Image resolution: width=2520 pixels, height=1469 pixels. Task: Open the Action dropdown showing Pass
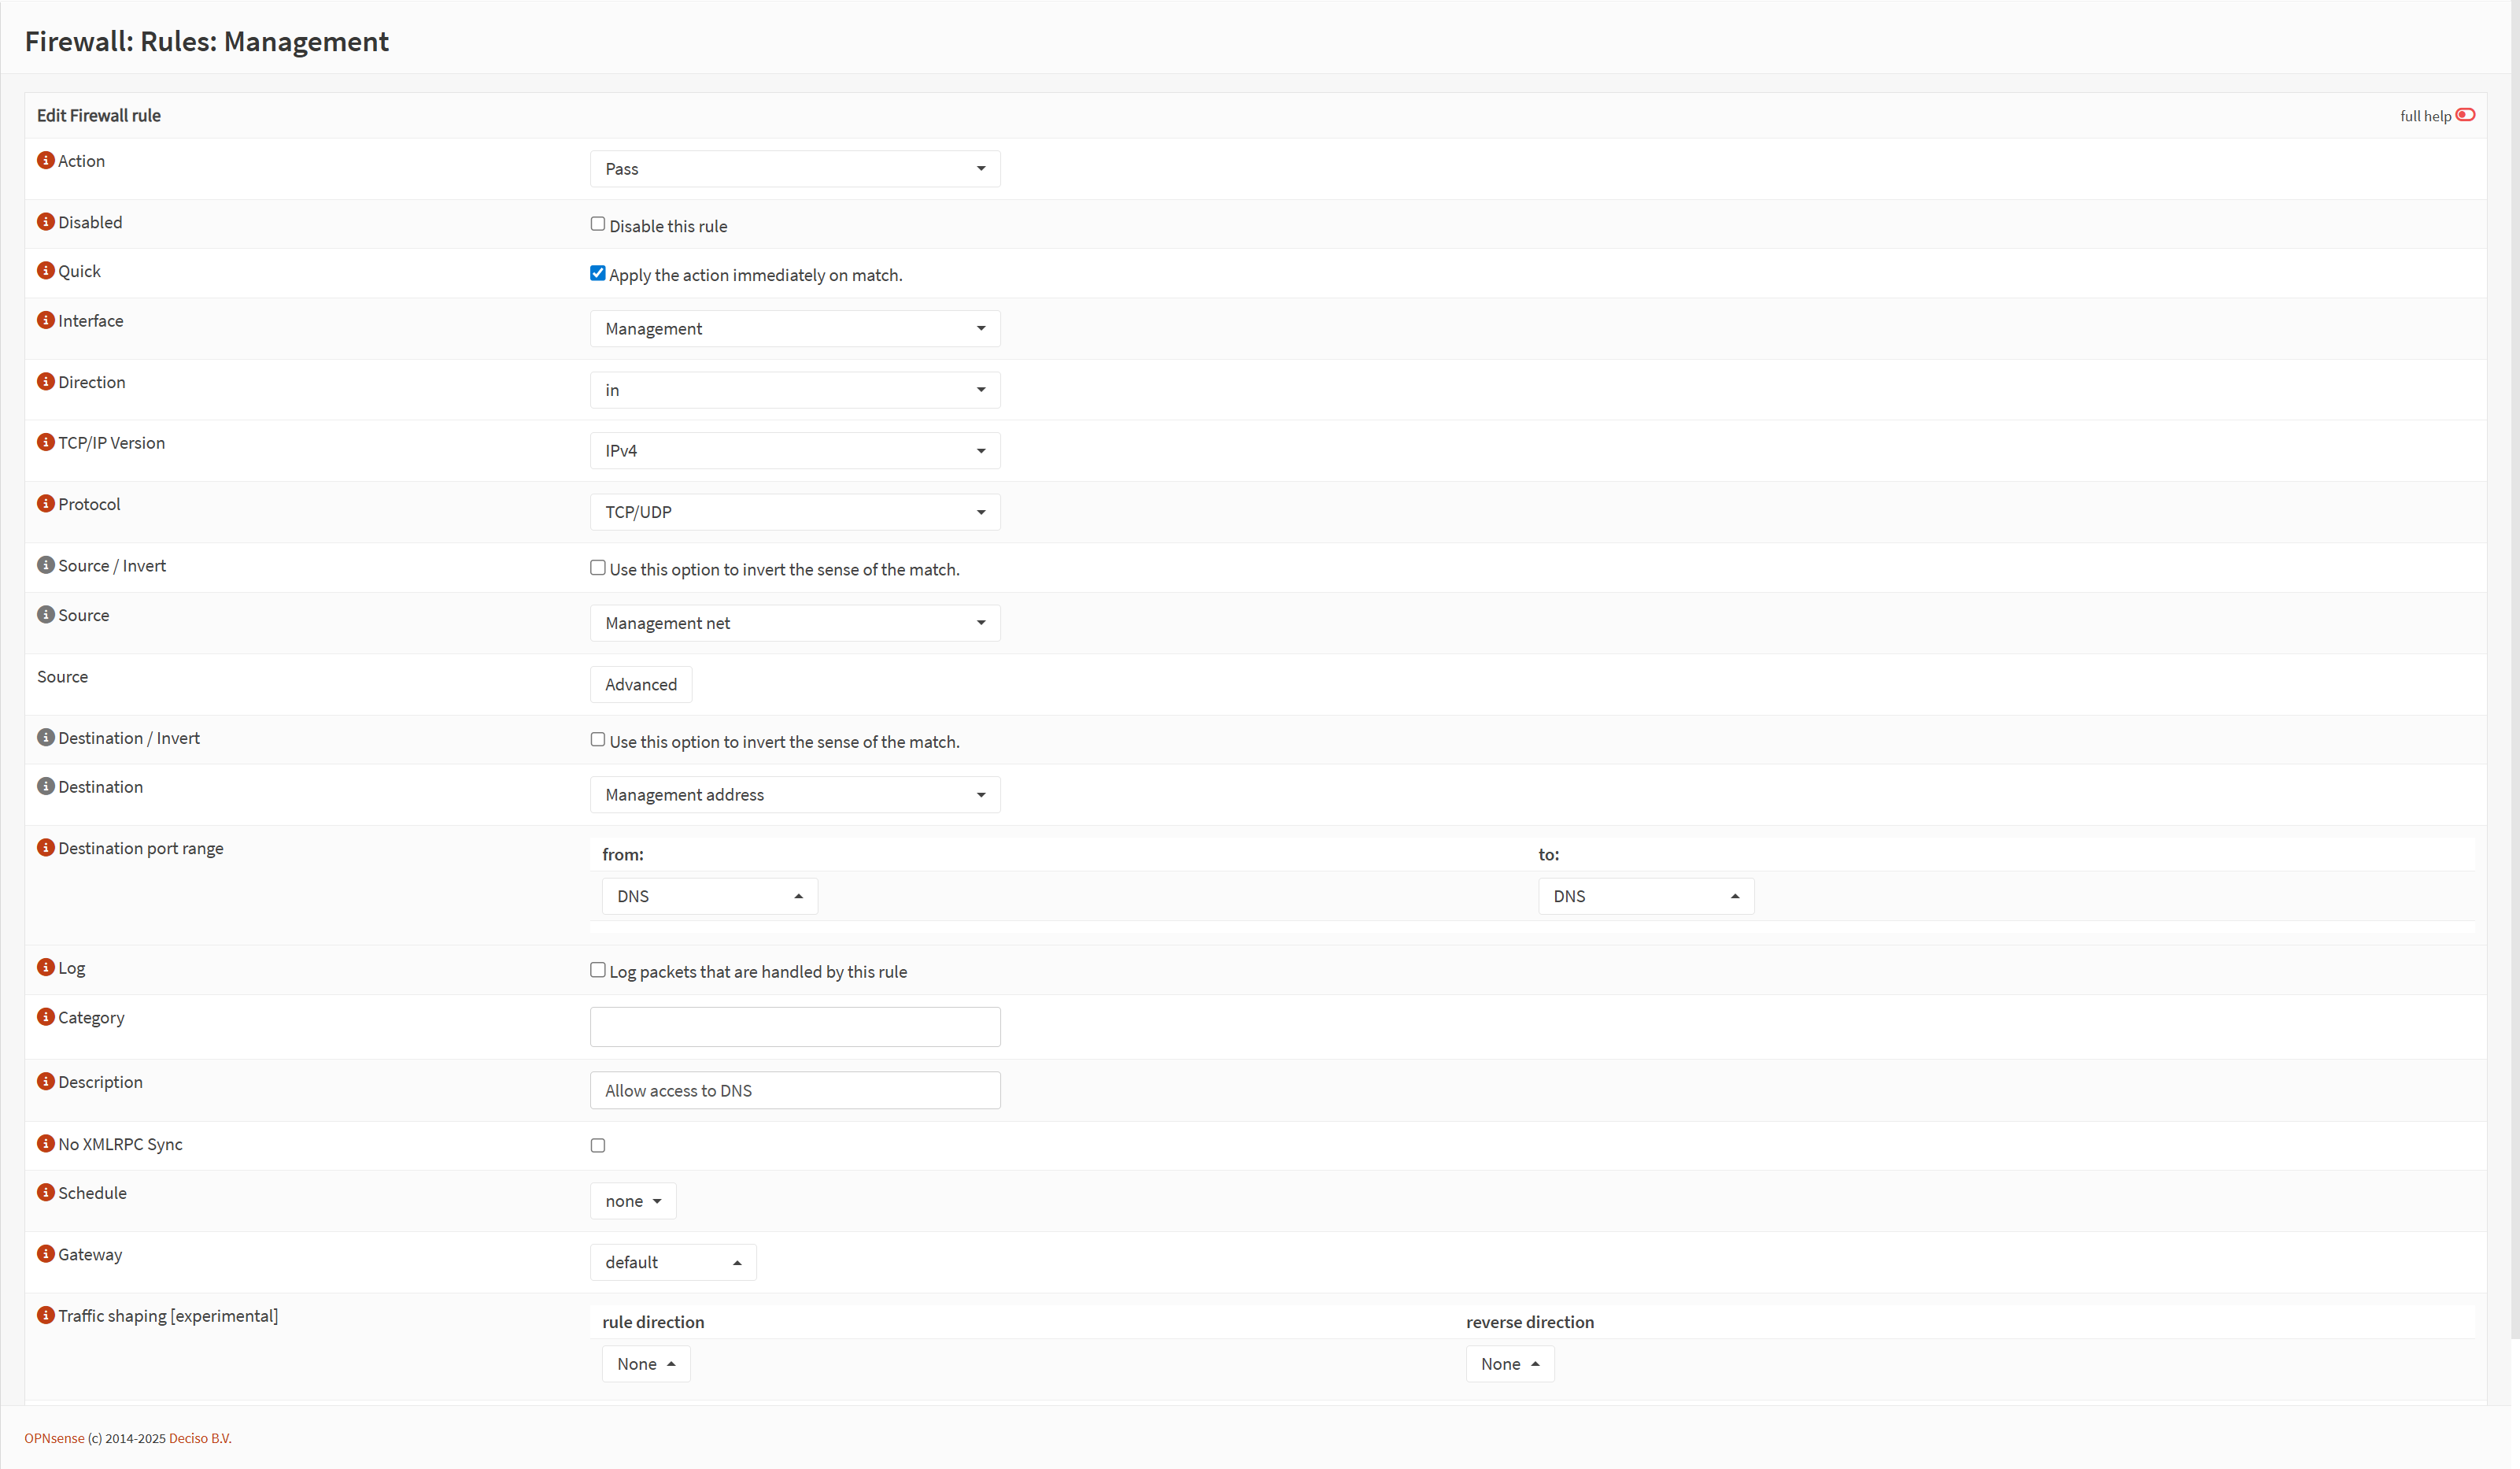(794, 169)
